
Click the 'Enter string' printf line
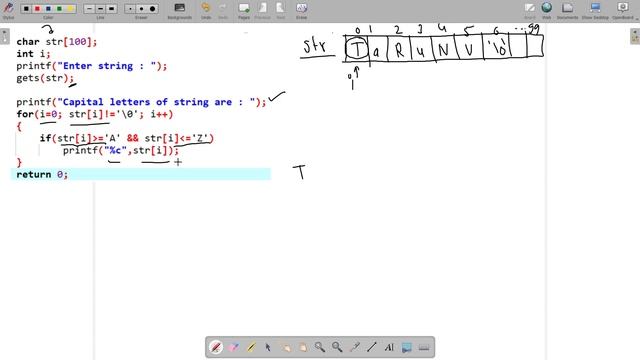[x=92, y=66]
